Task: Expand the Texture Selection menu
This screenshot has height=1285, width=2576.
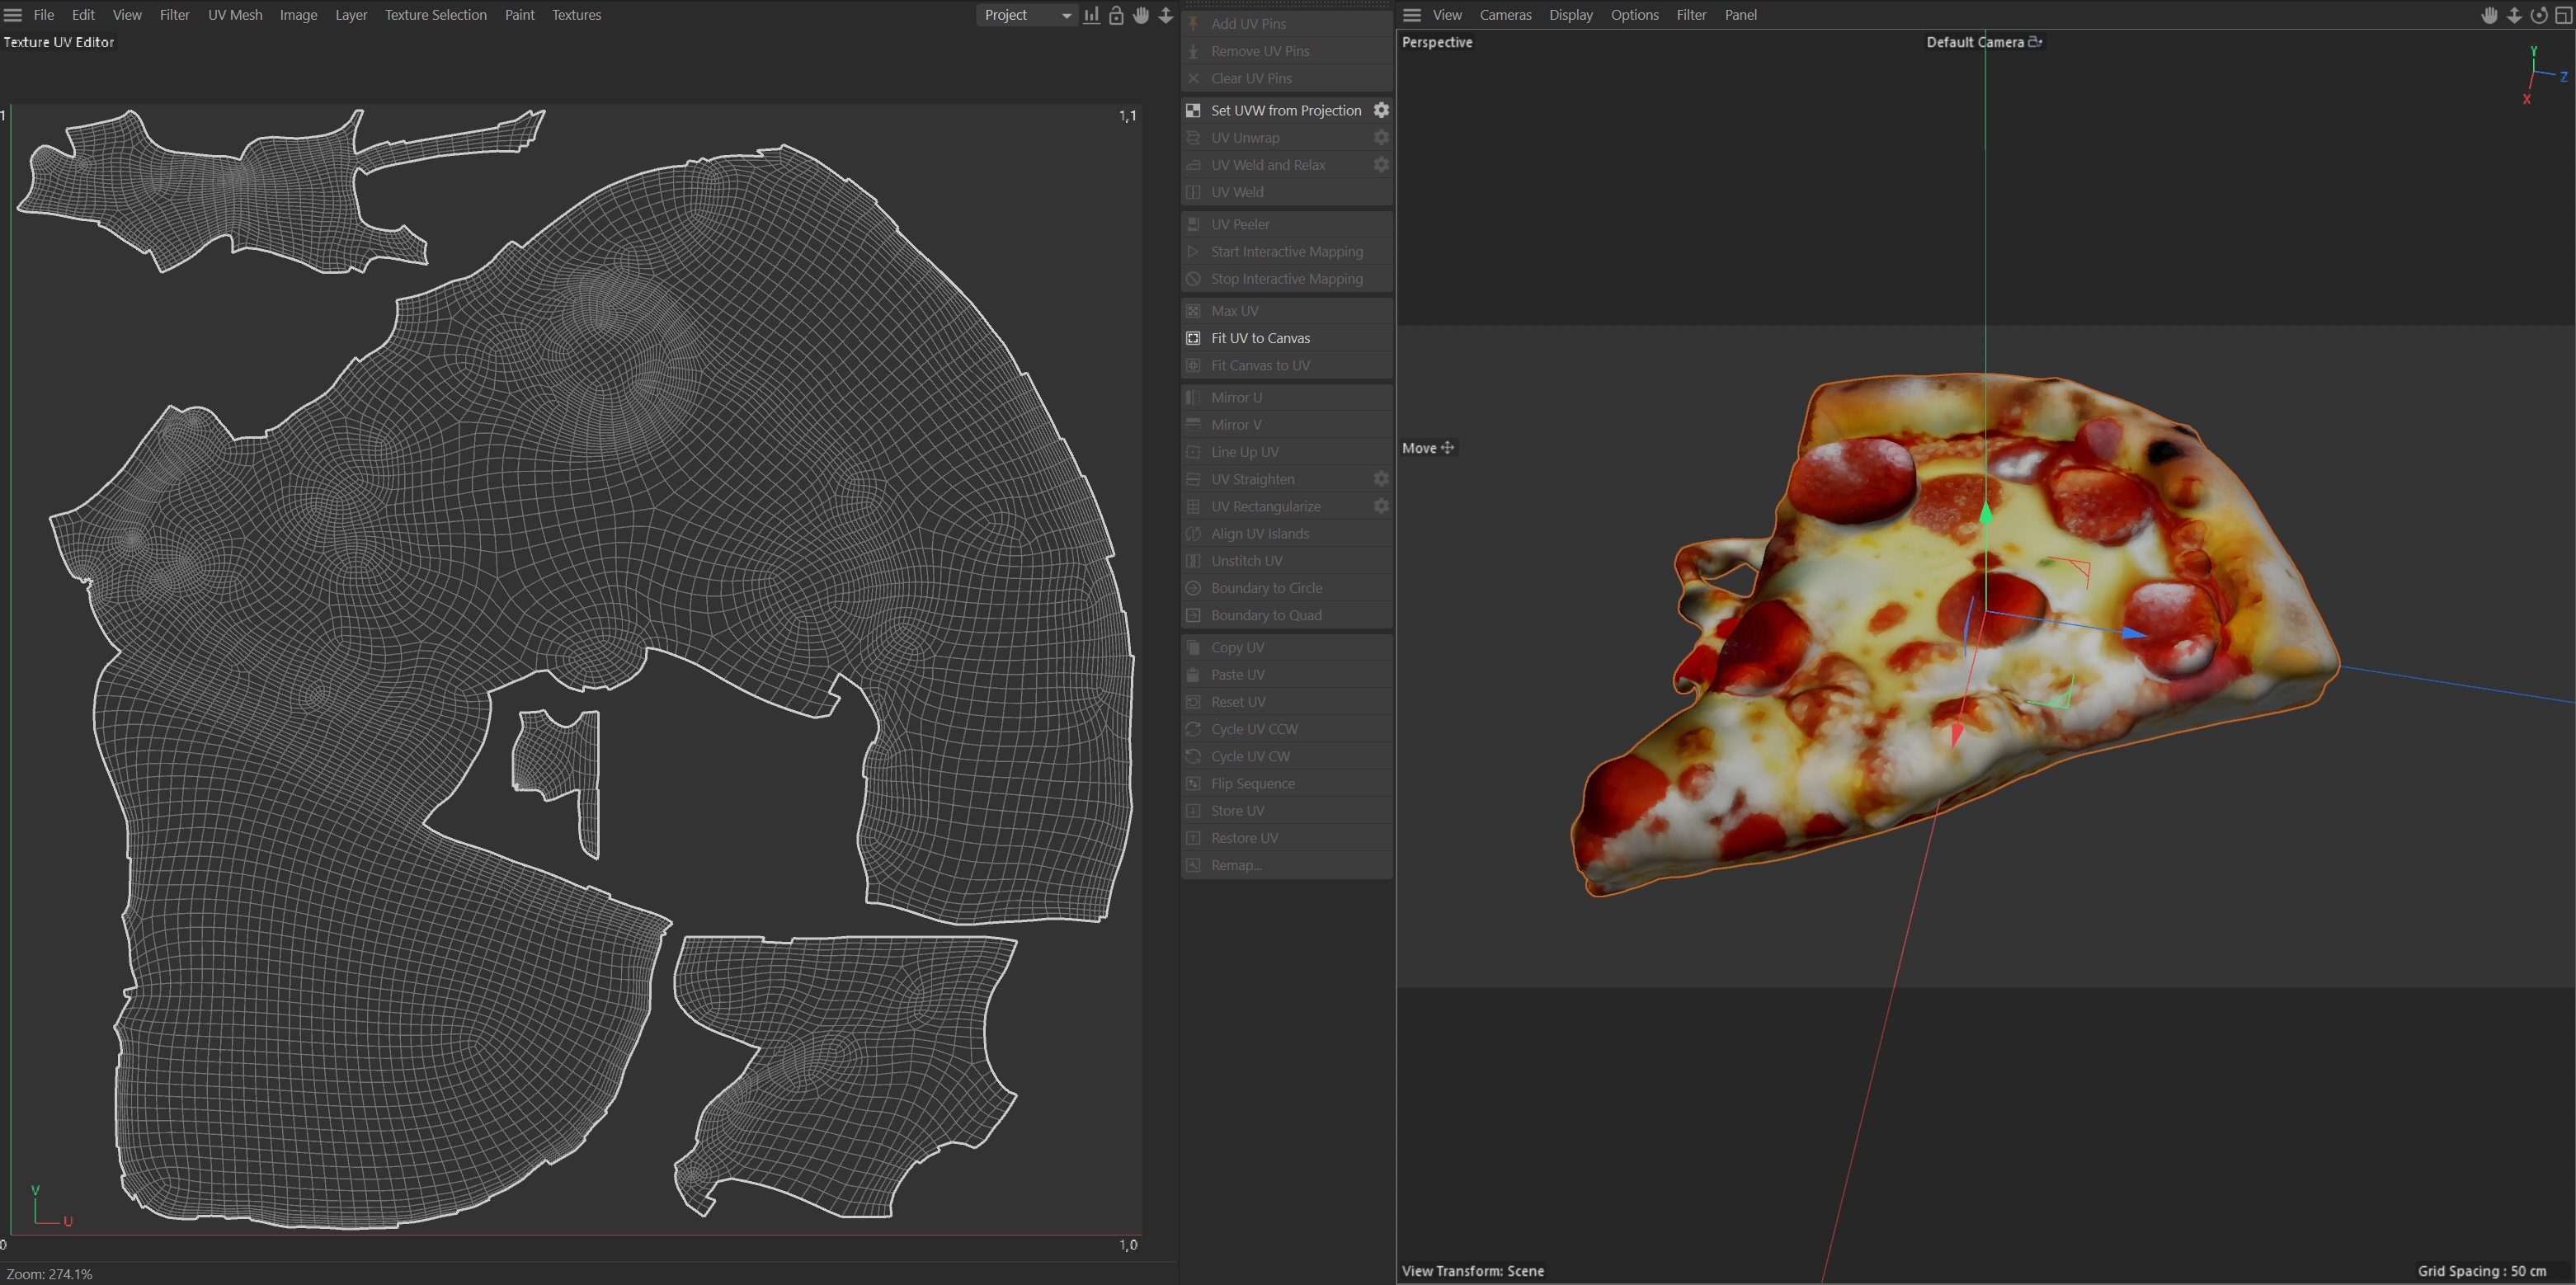Action: (x=436, y=15)
